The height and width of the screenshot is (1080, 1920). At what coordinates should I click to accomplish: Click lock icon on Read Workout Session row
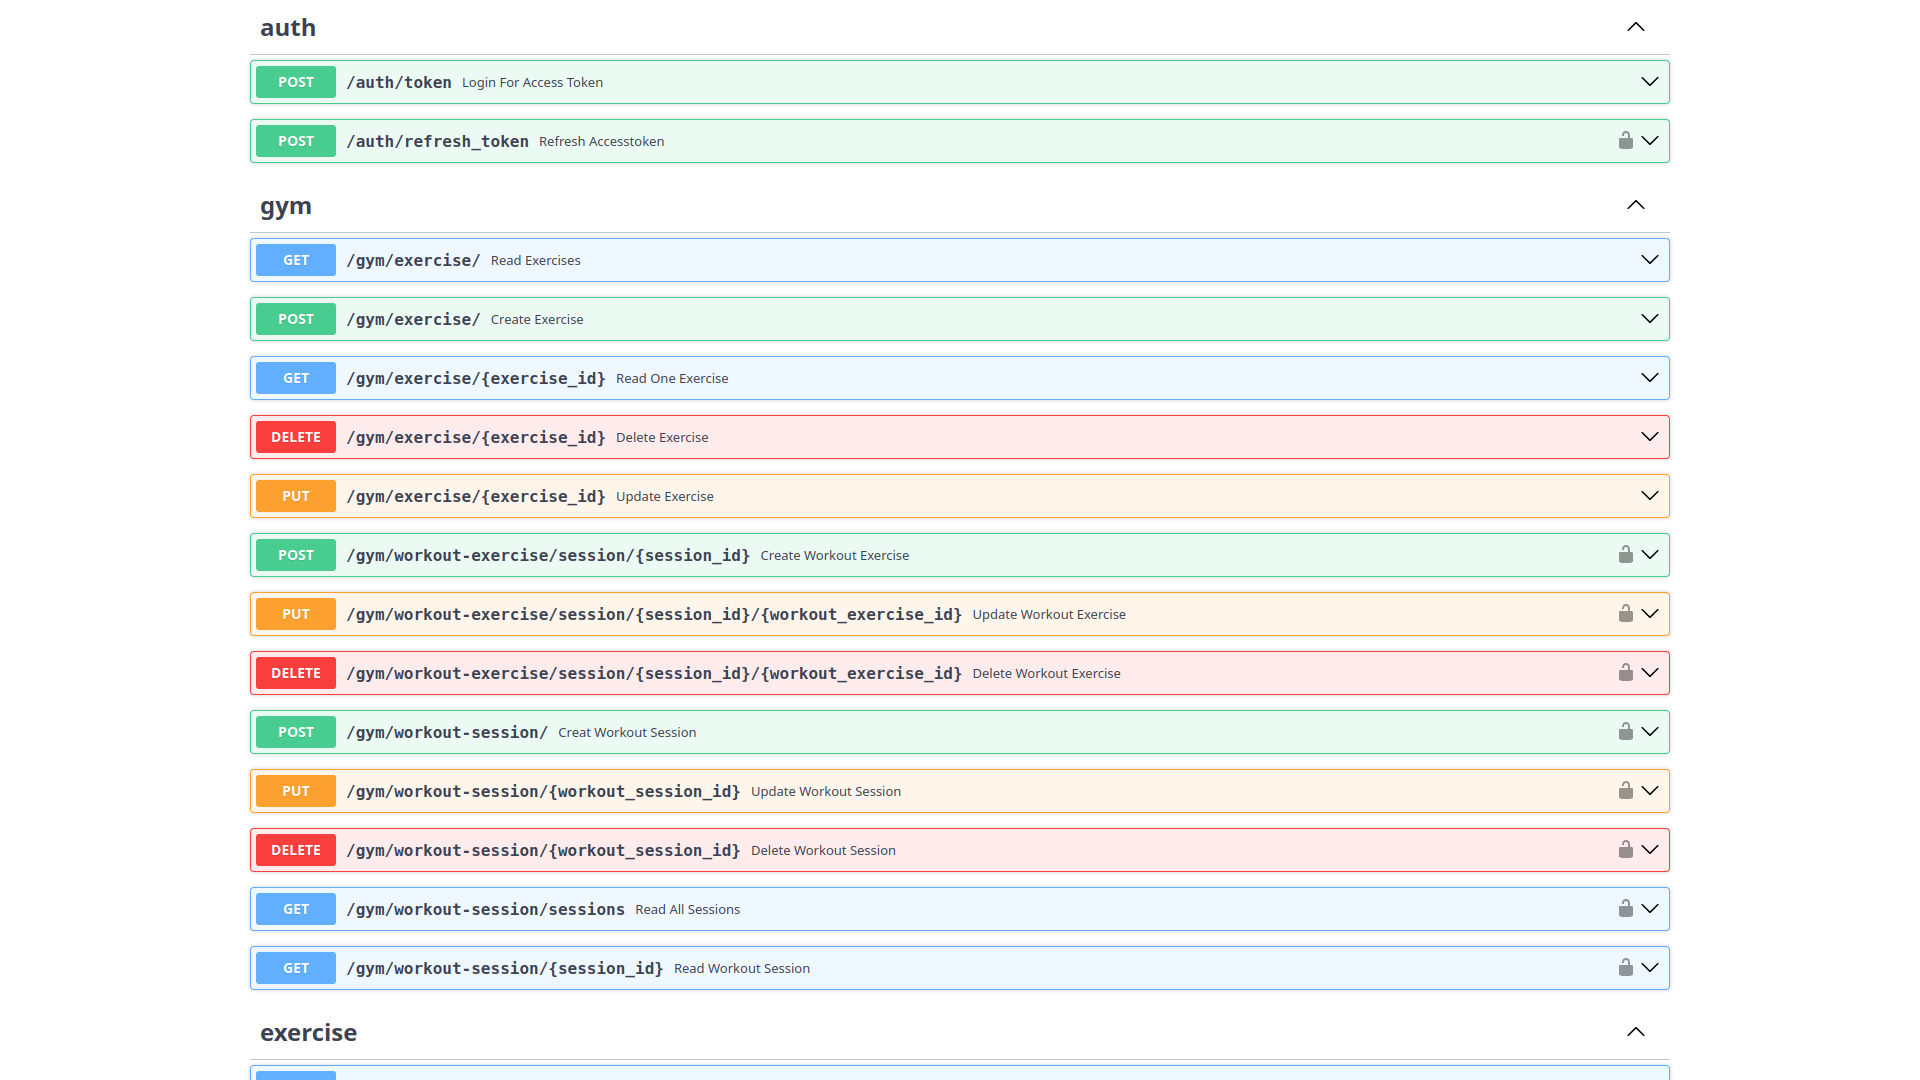[1626, 968]
